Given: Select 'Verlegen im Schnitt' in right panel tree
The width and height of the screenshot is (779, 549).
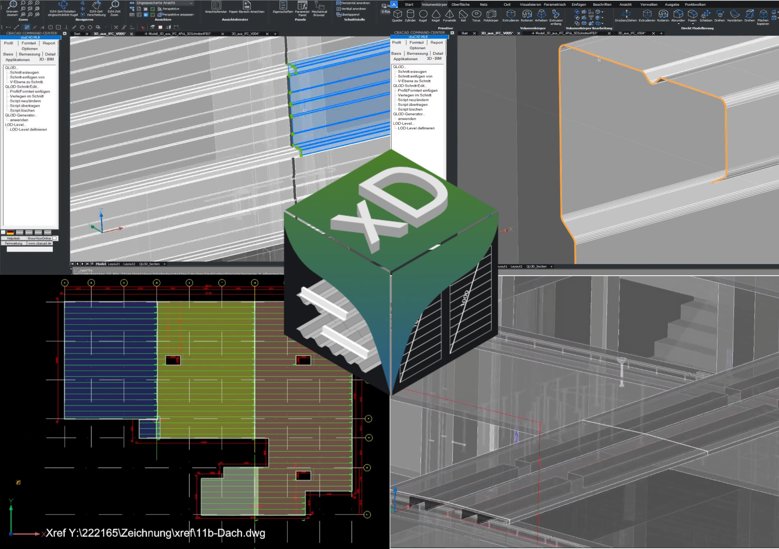Looking at the screenshot, I should click(415, 95).
